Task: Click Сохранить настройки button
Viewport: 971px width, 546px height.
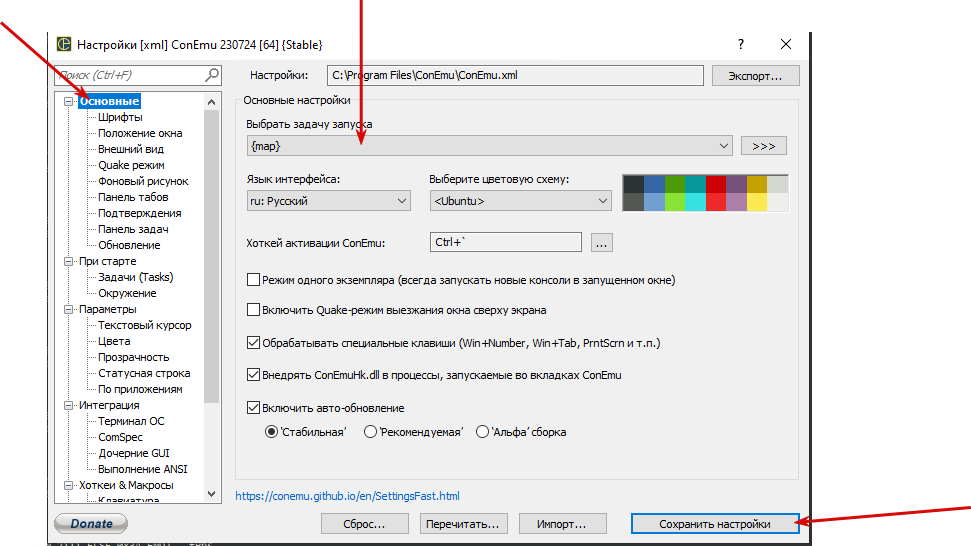Action: click(715, 524)
